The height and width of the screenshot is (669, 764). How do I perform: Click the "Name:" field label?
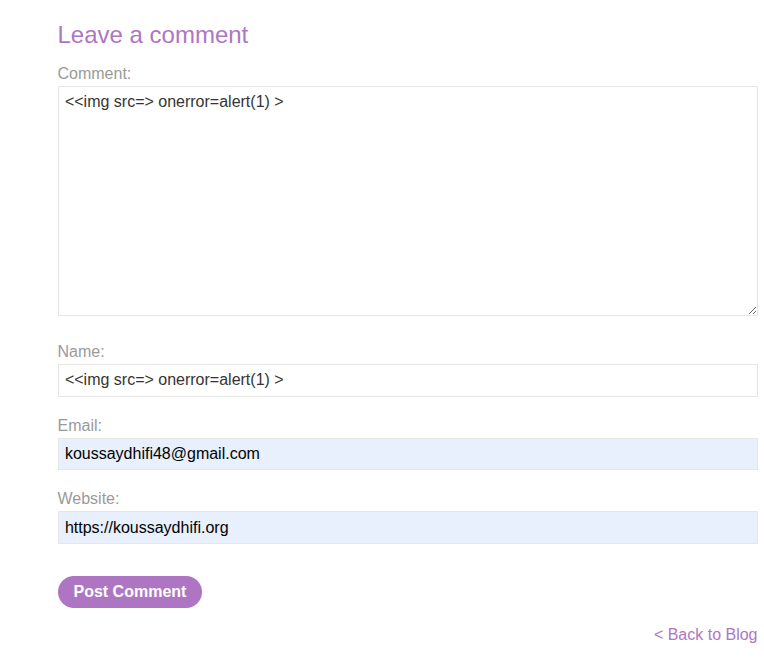click(x=81, y=352)
